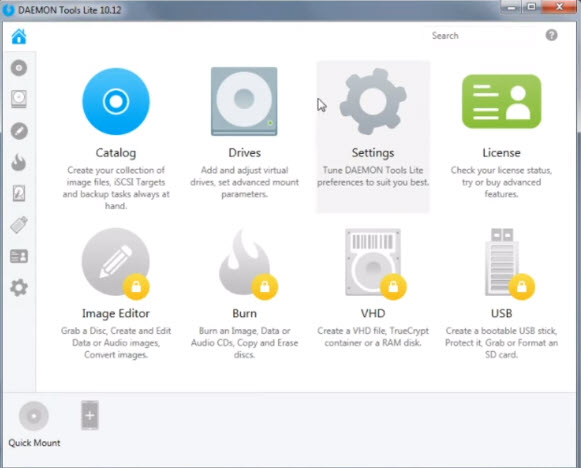The height and width of the screenshot is (468, 581).
Task: Maximize the DAEMON Tools window
Action: 531,7
